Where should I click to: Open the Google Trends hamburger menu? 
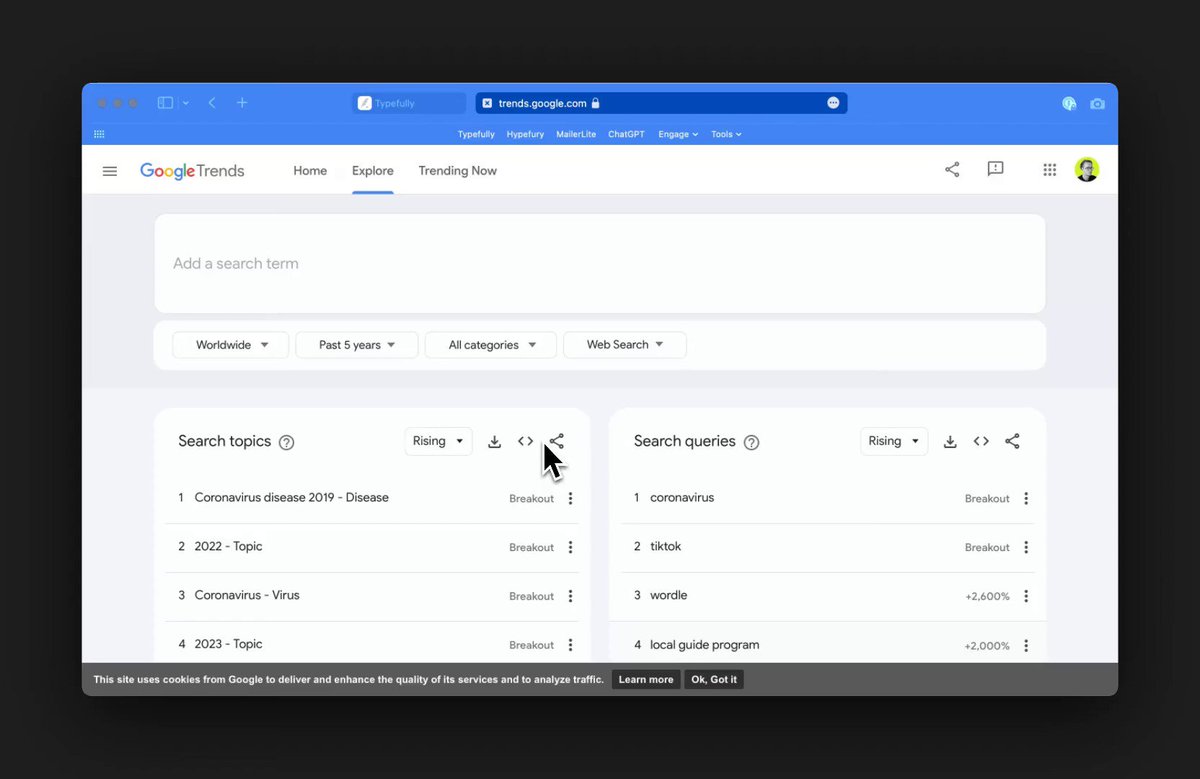pos(110,171)
